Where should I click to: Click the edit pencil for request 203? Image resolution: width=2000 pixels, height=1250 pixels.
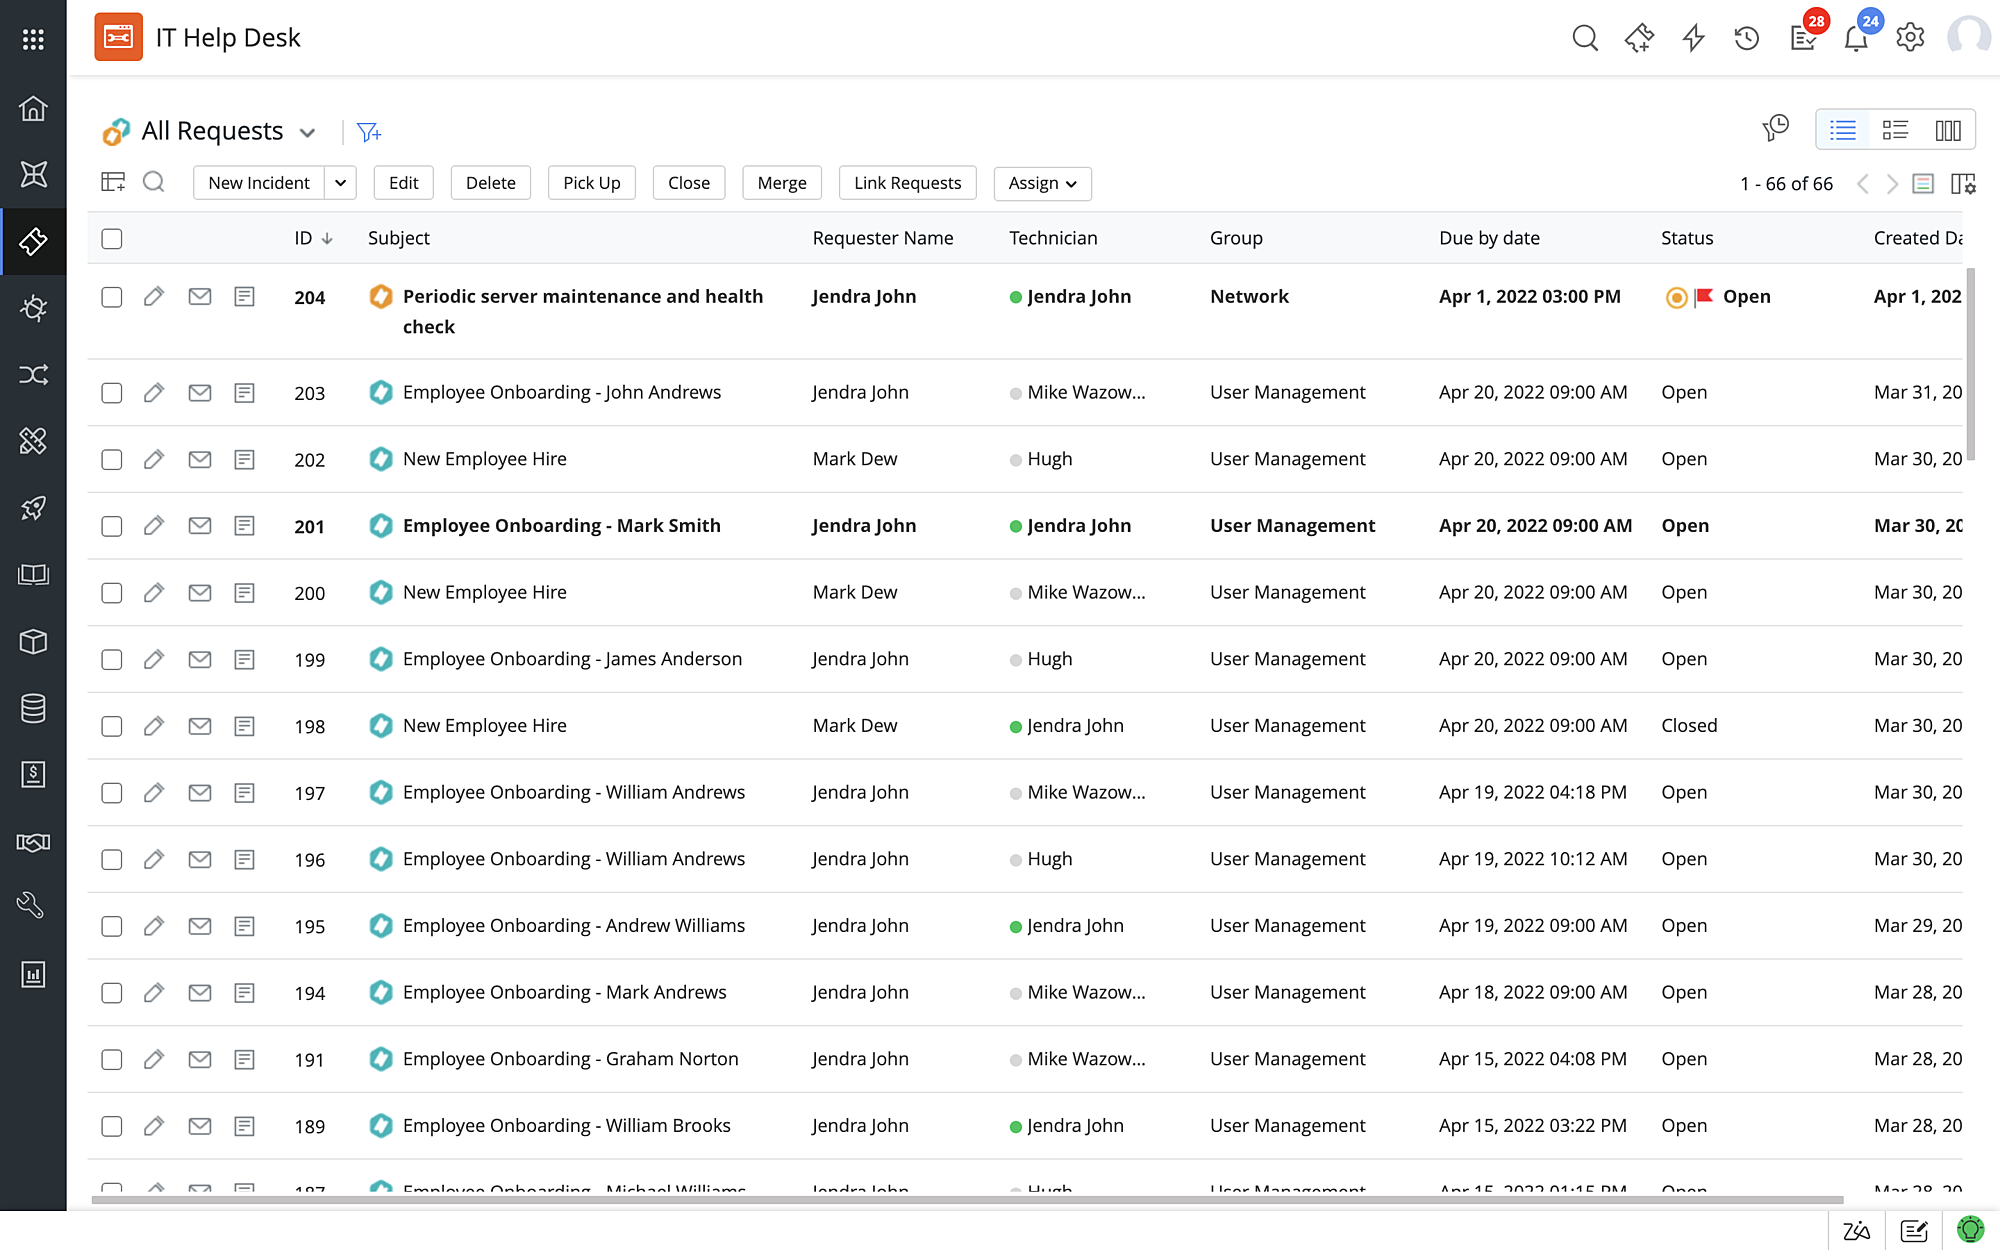pyautogui.click(x=153, y=393)
